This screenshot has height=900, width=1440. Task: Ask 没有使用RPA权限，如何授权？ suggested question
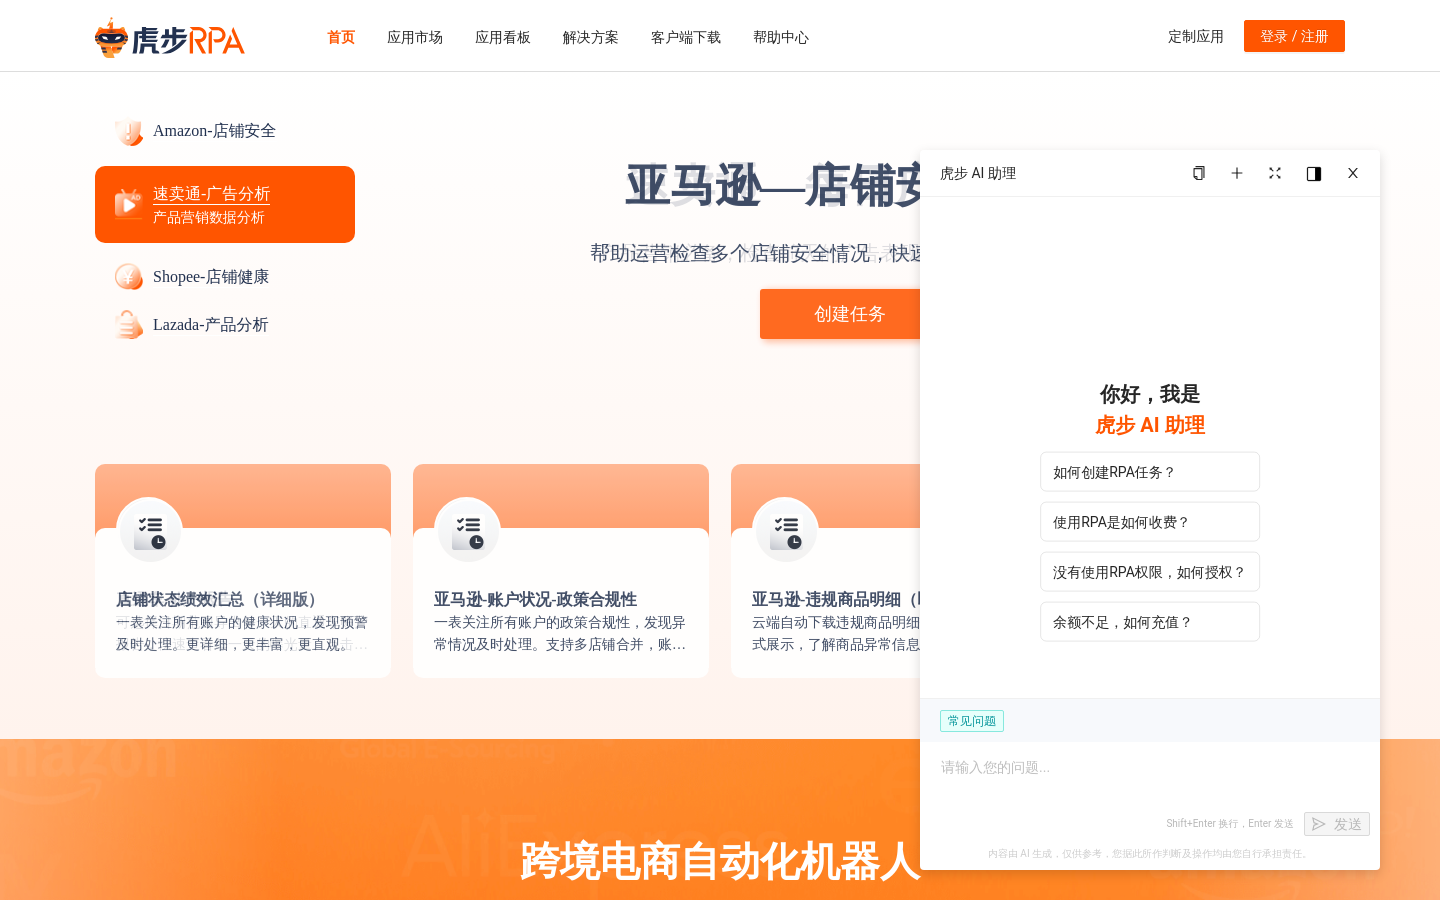tap(1150, 572)
